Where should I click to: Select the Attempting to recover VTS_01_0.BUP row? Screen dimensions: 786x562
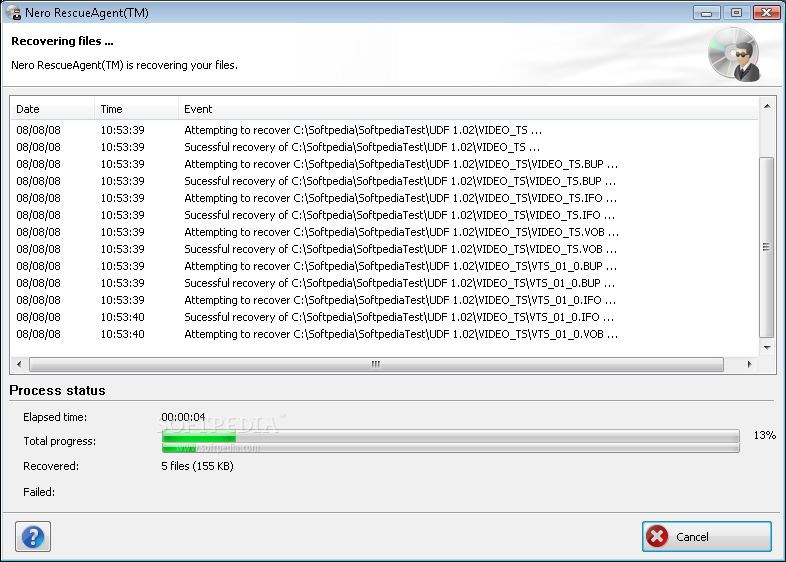(x=384, y=267)
